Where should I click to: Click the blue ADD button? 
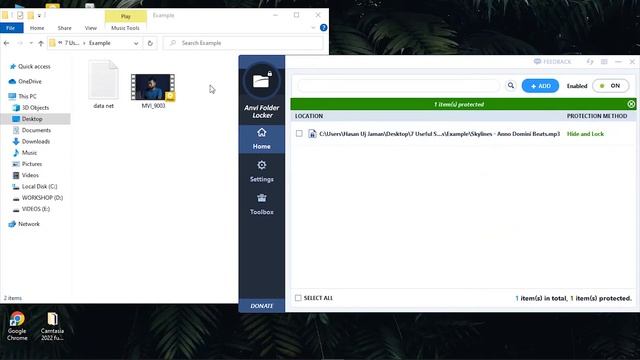point(540,86)
